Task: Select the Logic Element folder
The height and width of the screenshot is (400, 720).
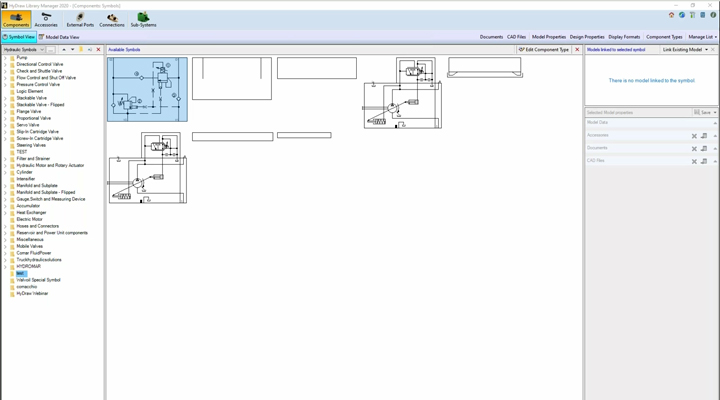Action: [30, 91]
